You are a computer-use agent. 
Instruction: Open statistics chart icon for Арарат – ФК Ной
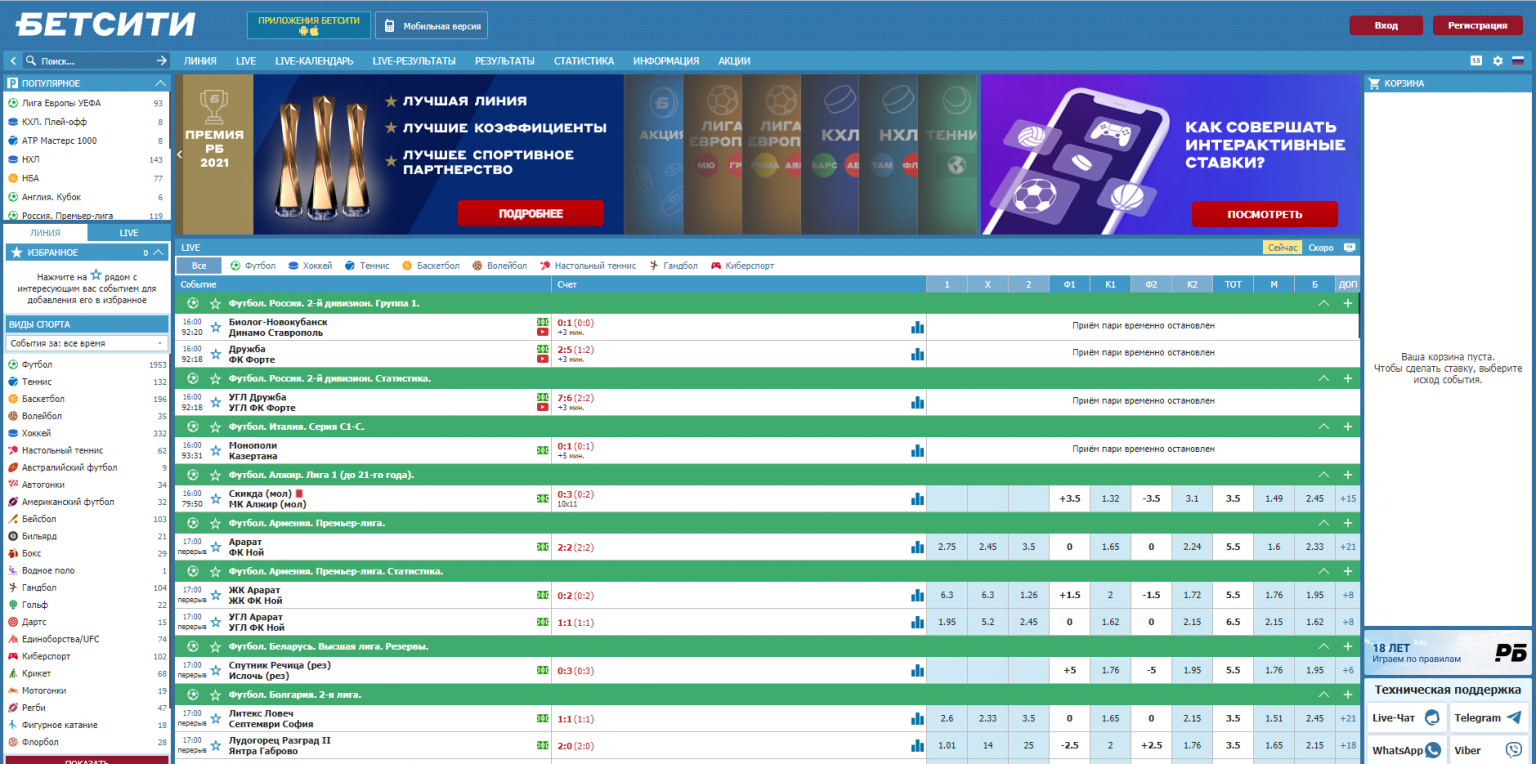917,547
